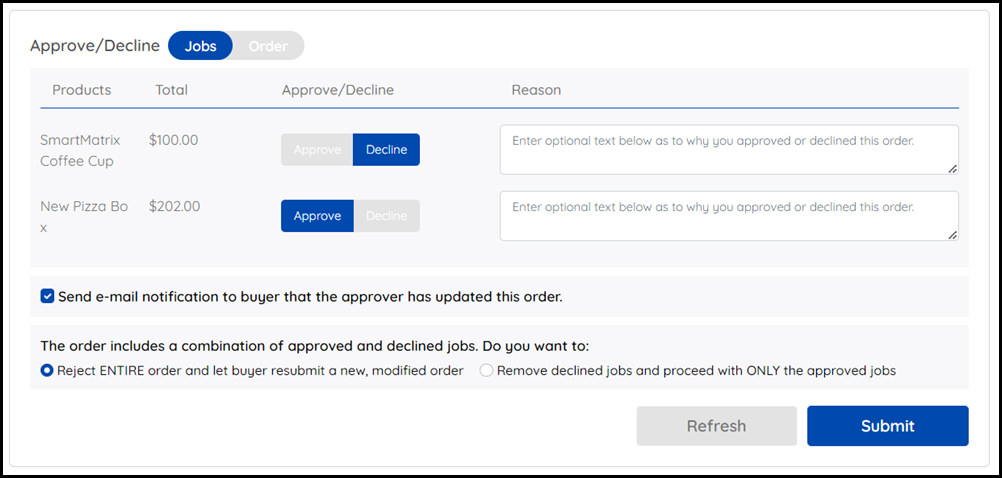
Task: Click the Products column header
Action: coord(82,90)
